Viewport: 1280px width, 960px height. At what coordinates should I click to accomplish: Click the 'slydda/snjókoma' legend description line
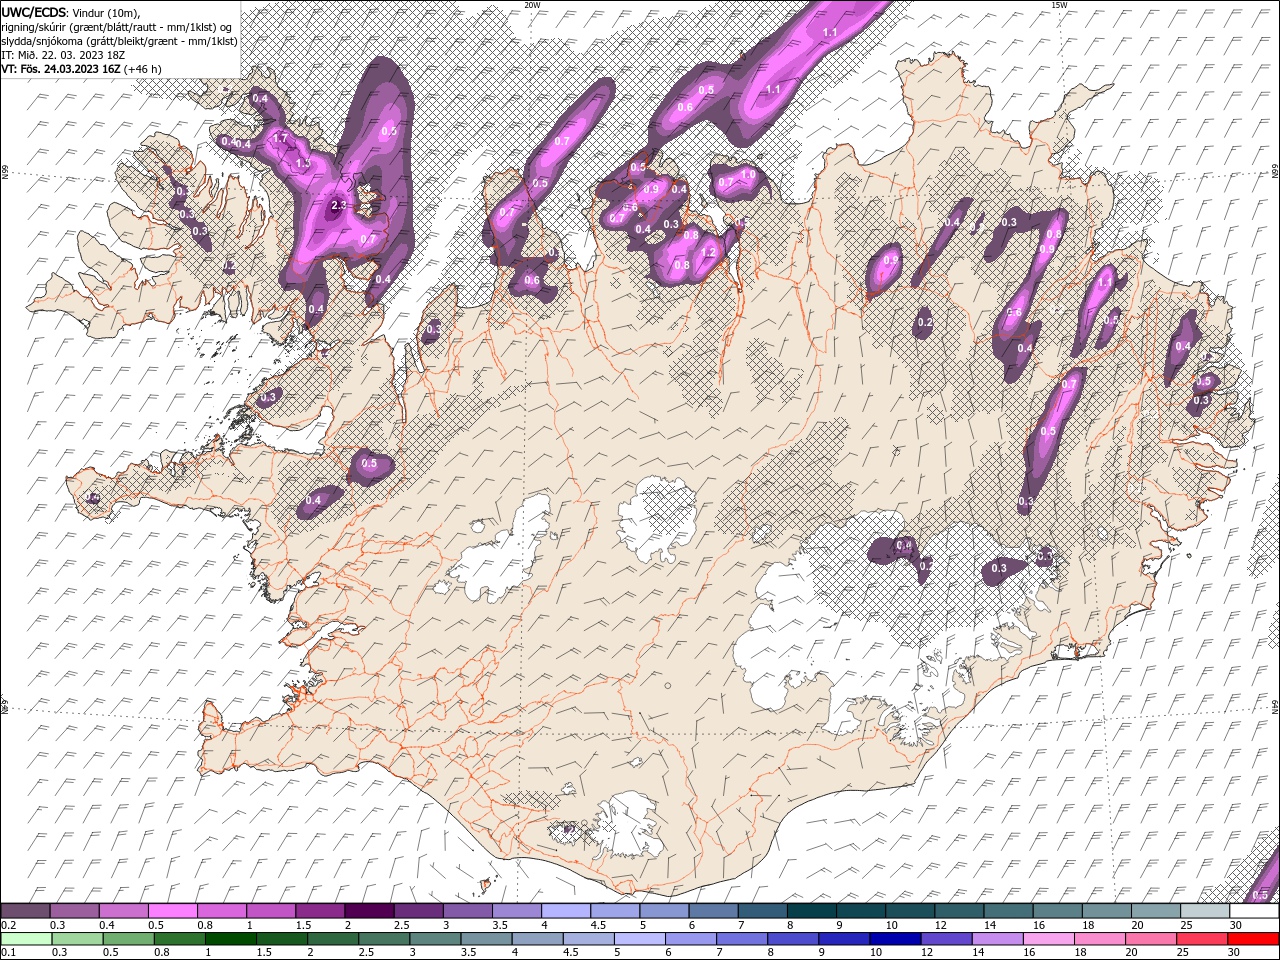click(118, 41)
